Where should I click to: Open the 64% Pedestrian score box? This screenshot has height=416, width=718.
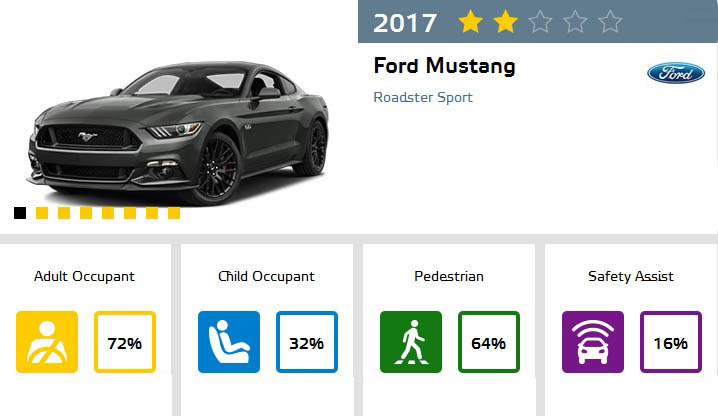point(489,342)
